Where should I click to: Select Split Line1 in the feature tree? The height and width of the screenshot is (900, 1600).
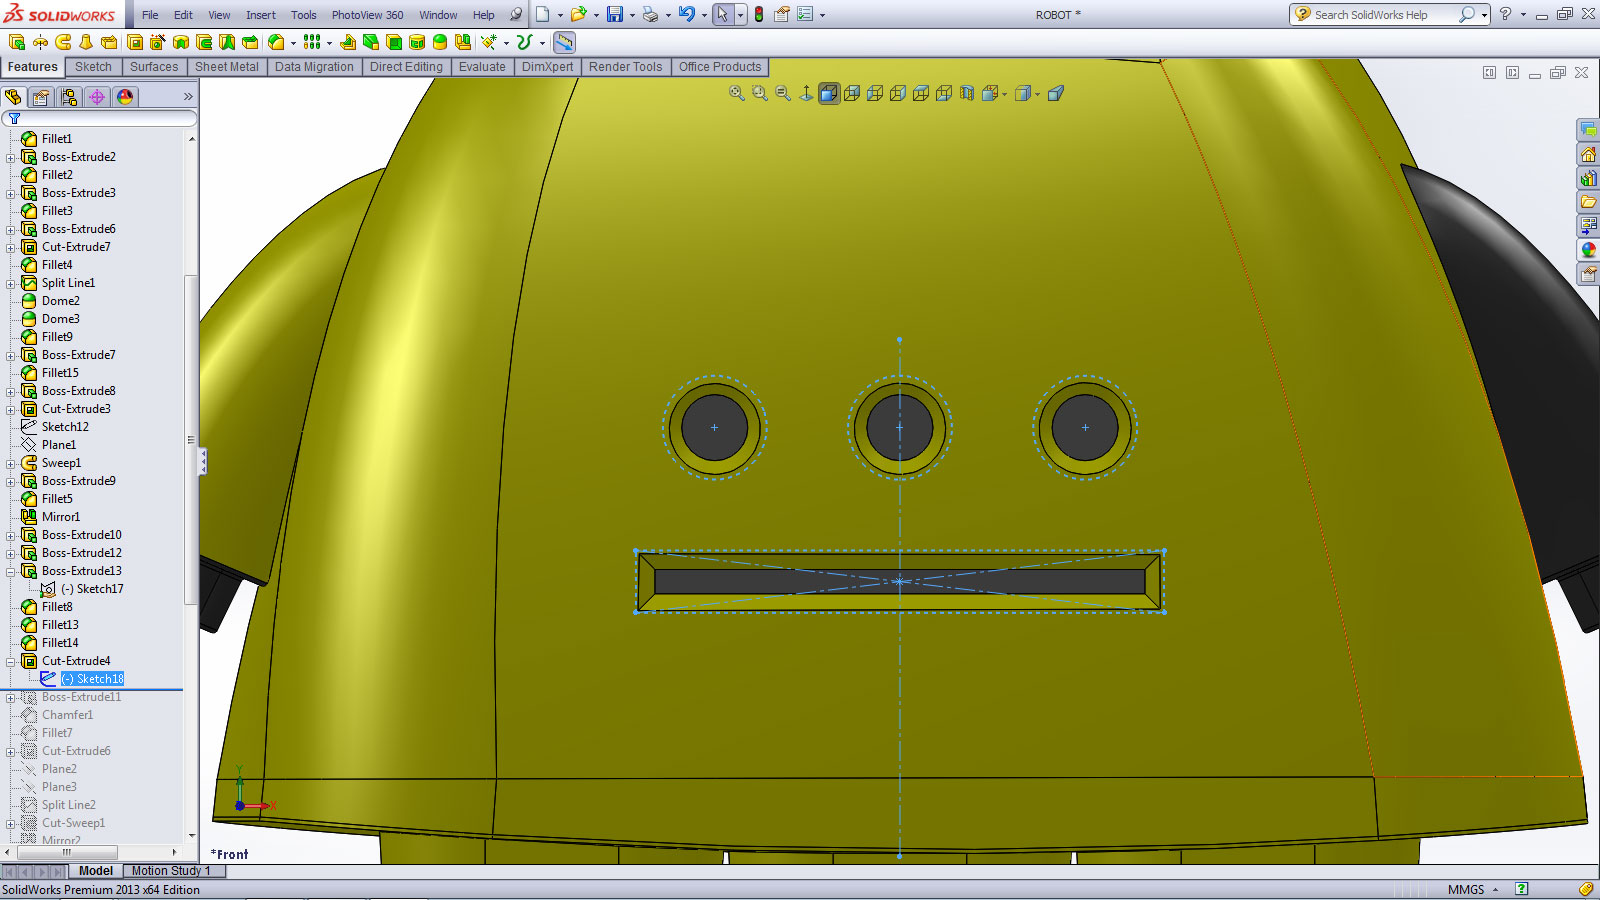click(68, 283)
